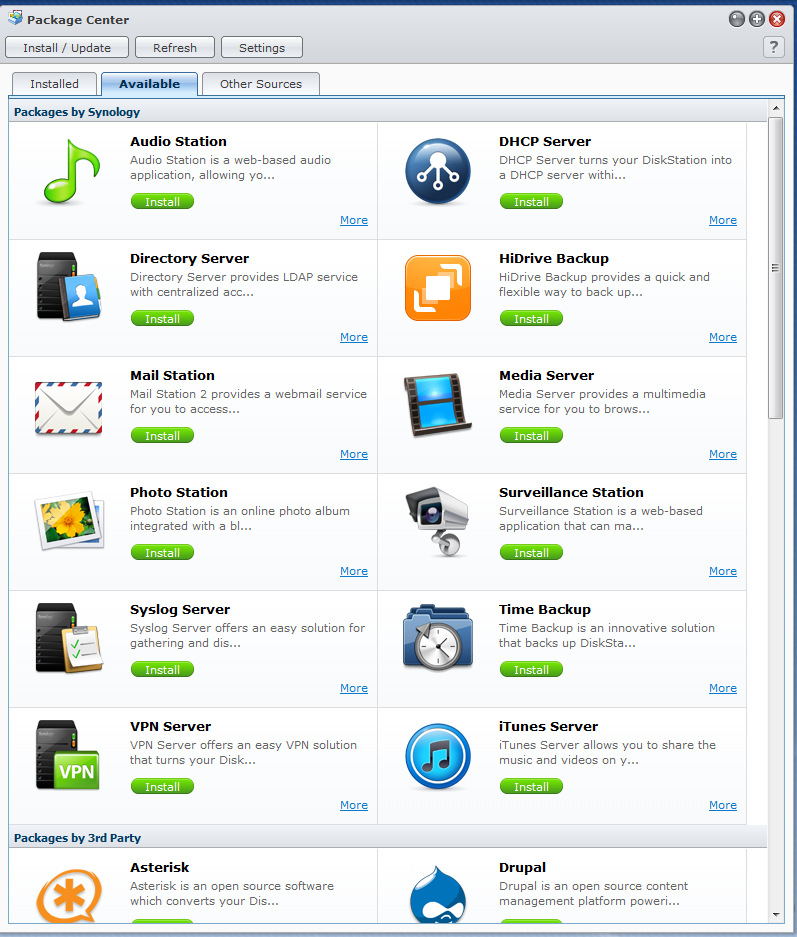Open More link for Directory Server

354,337
